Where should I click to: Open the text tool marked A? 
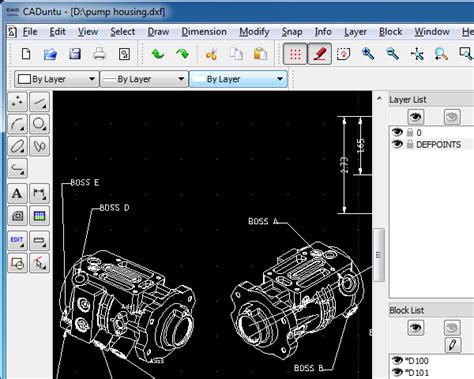click(17, 193)
